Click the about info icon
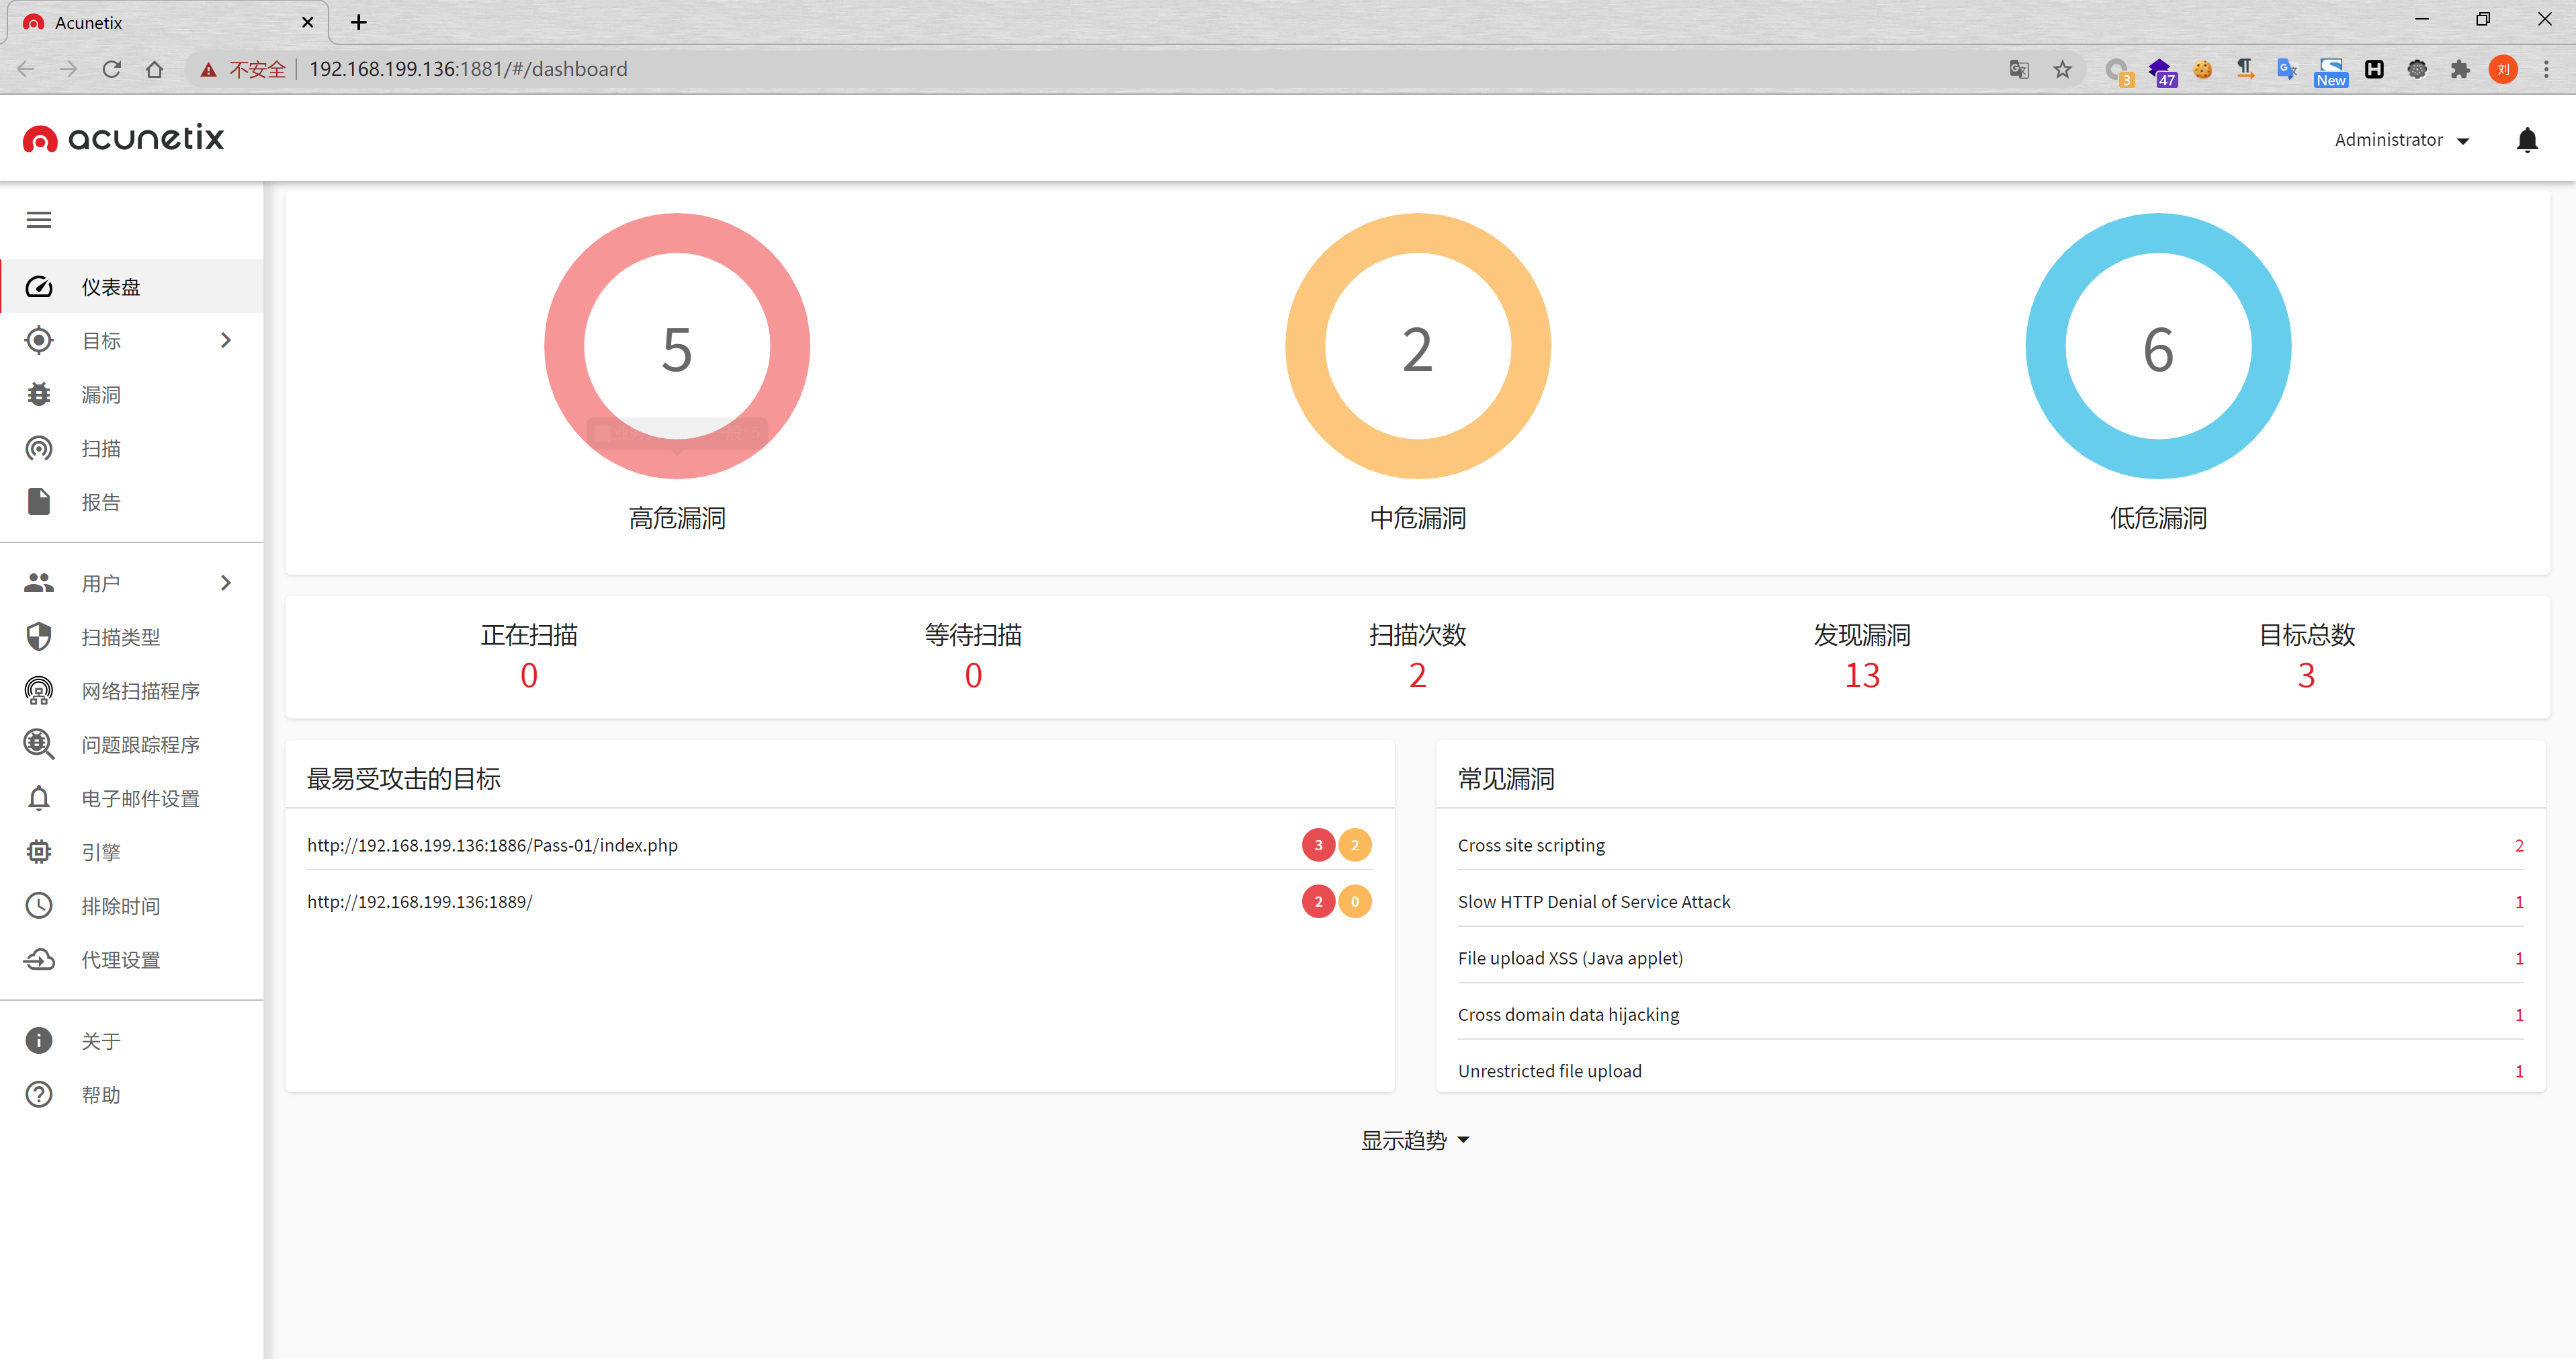 coord(39,1041)
